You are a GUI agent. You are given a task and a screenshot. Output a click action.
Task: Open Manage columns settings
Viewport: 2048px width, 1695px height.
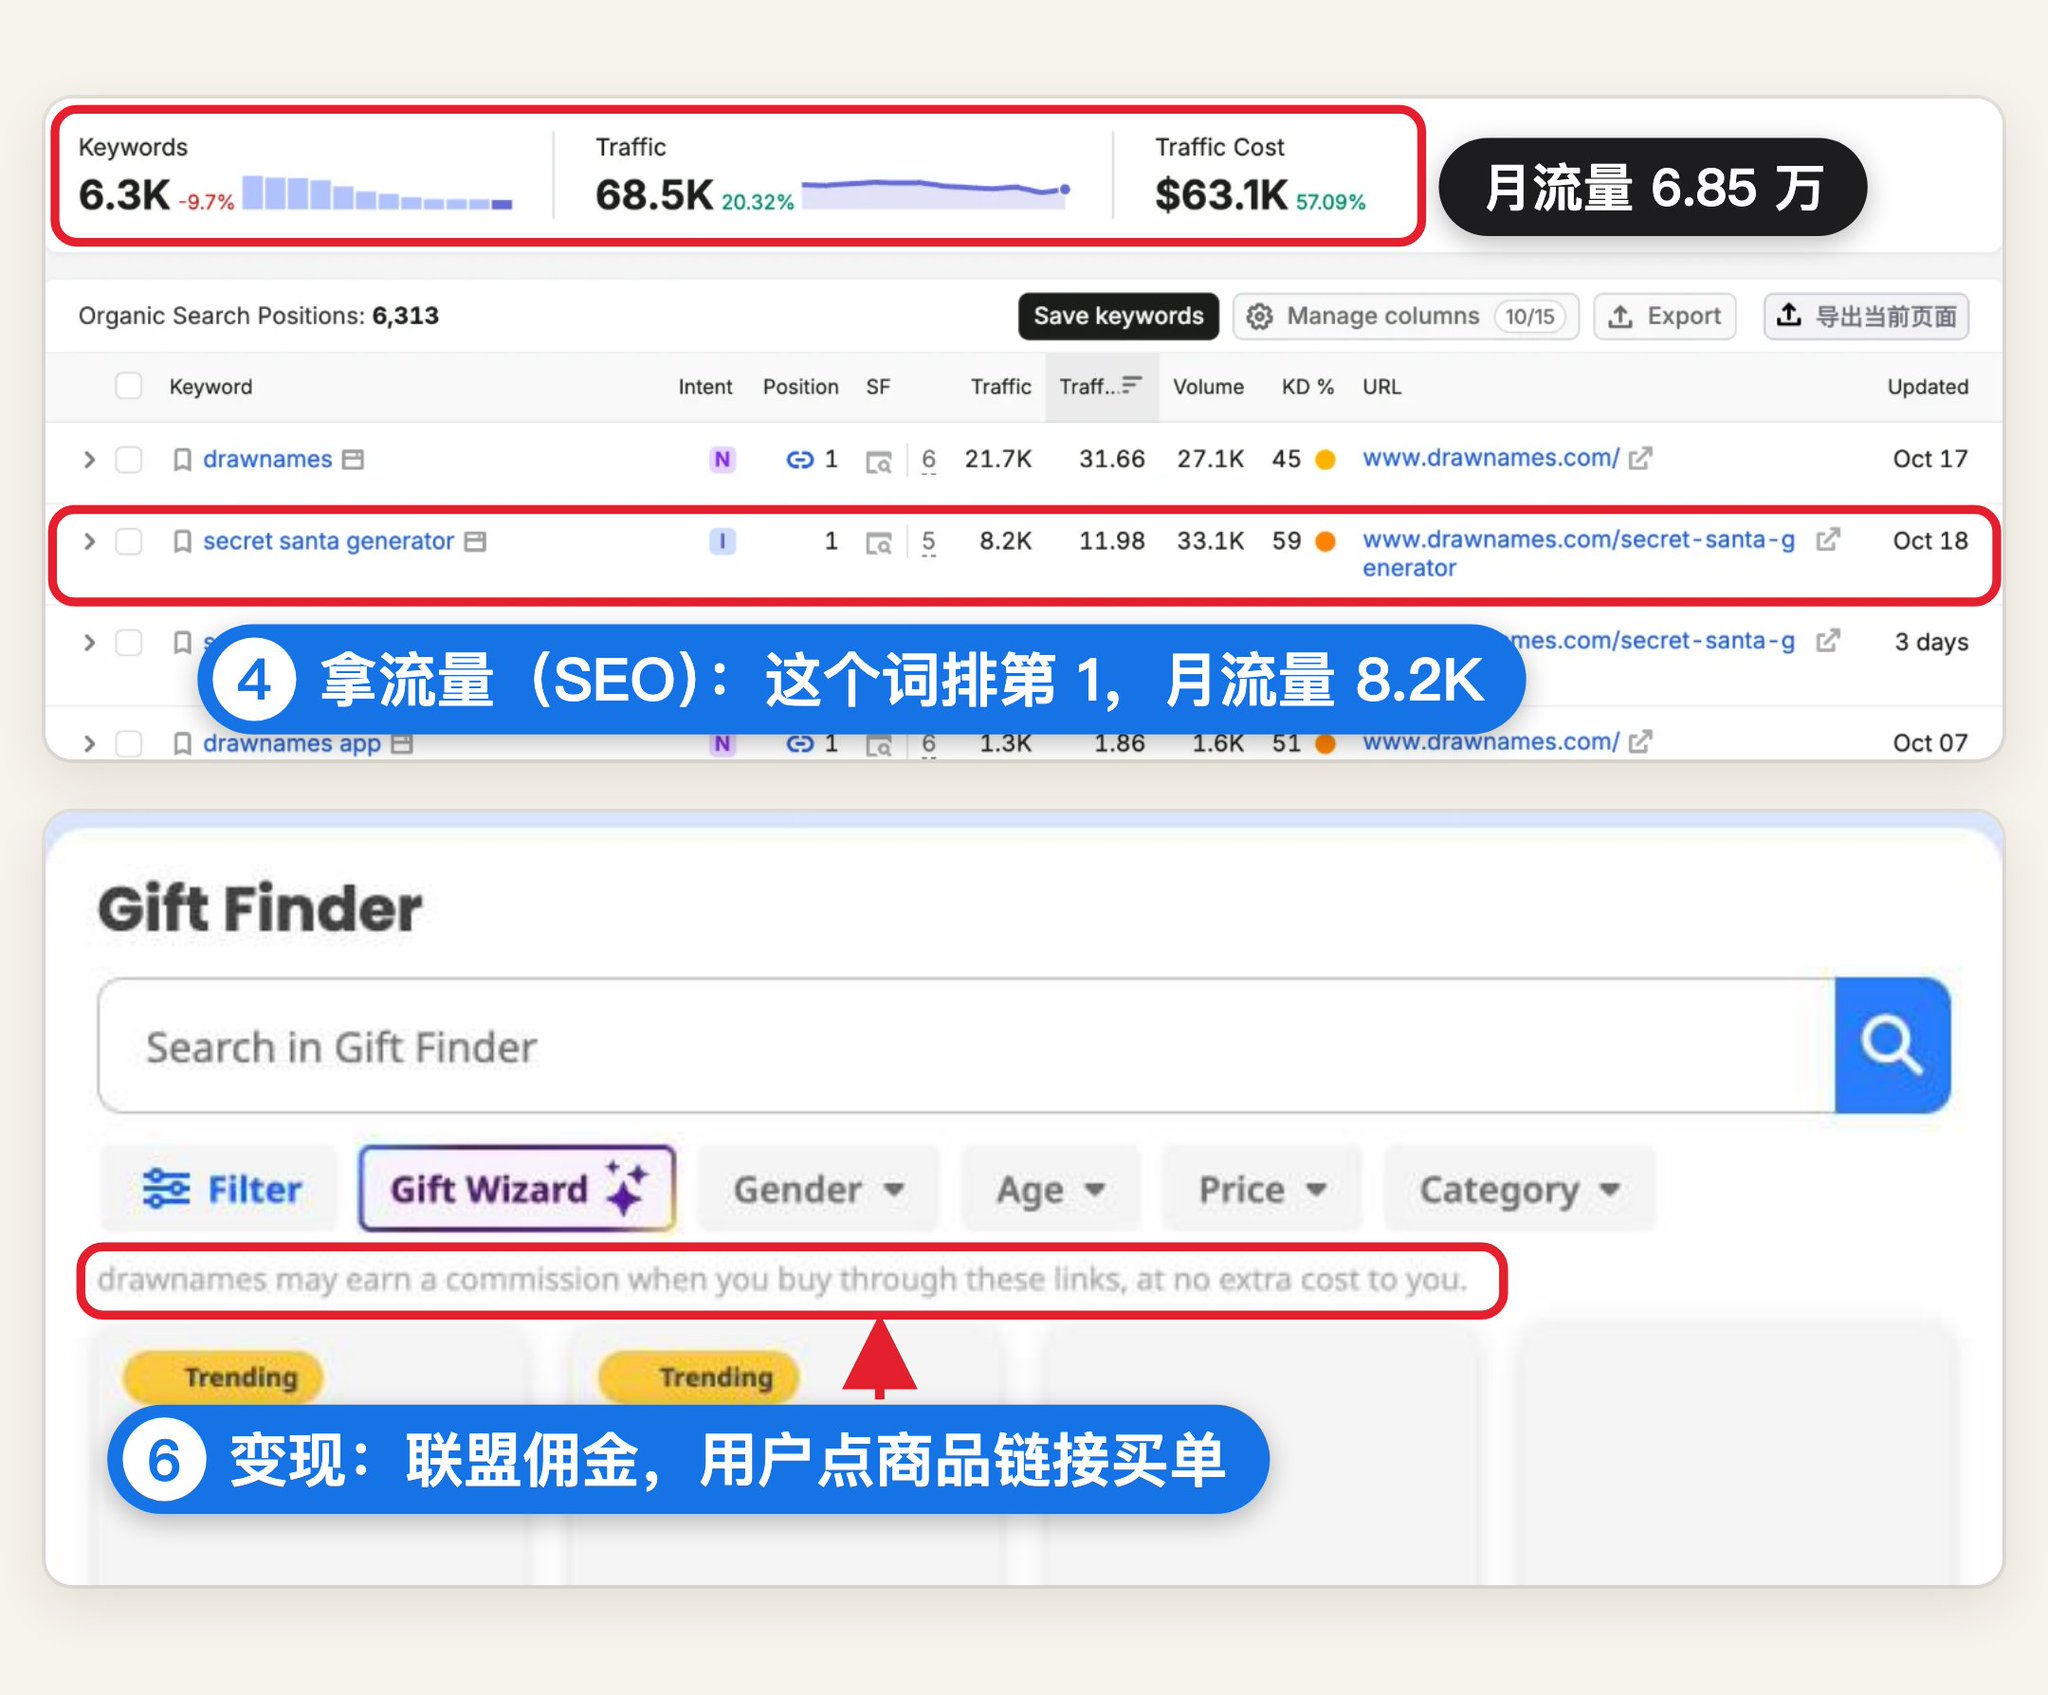pos(1405,316)
